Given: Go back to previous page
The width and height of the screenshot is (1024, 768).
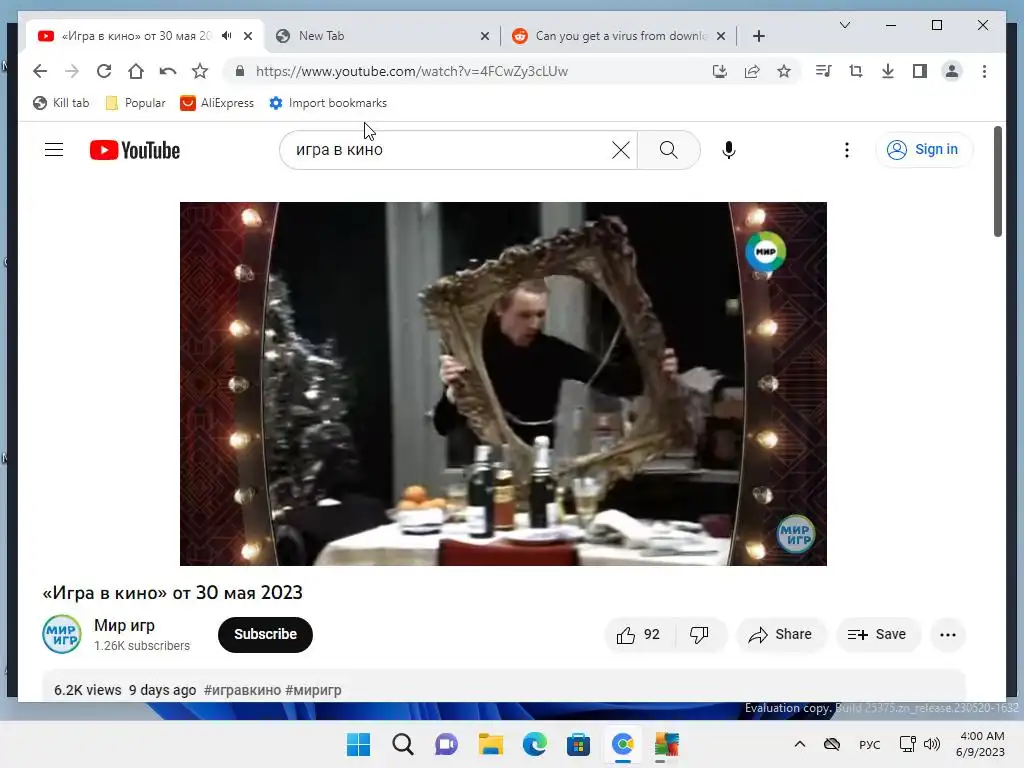Looking at the screenshot, I should (x=40, y=71).
